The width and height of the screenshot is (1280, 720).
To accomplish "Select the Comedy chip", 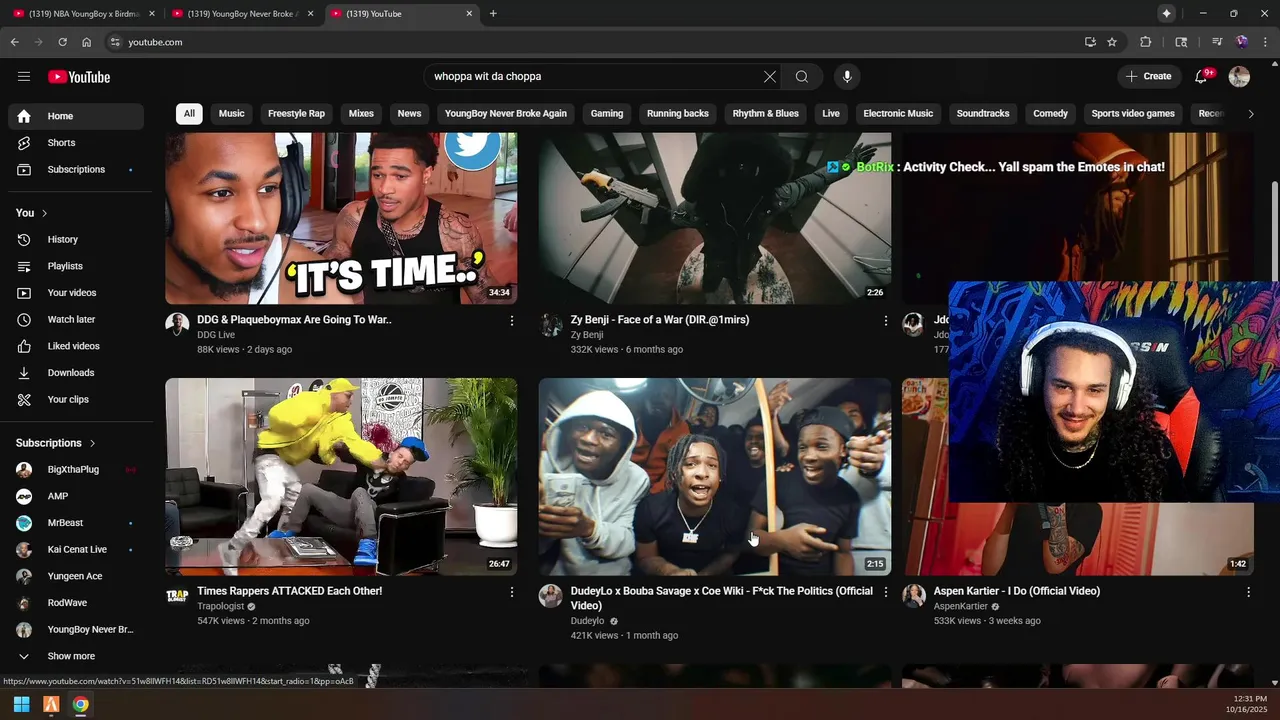I will [x=1050, y=114].
